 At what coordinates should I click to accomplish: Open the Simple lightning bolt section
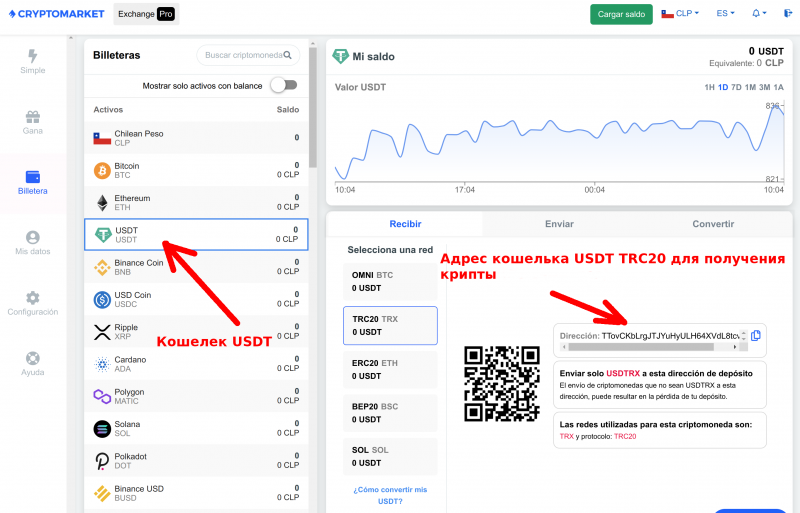pyautogui.click(x=33, y=61)
